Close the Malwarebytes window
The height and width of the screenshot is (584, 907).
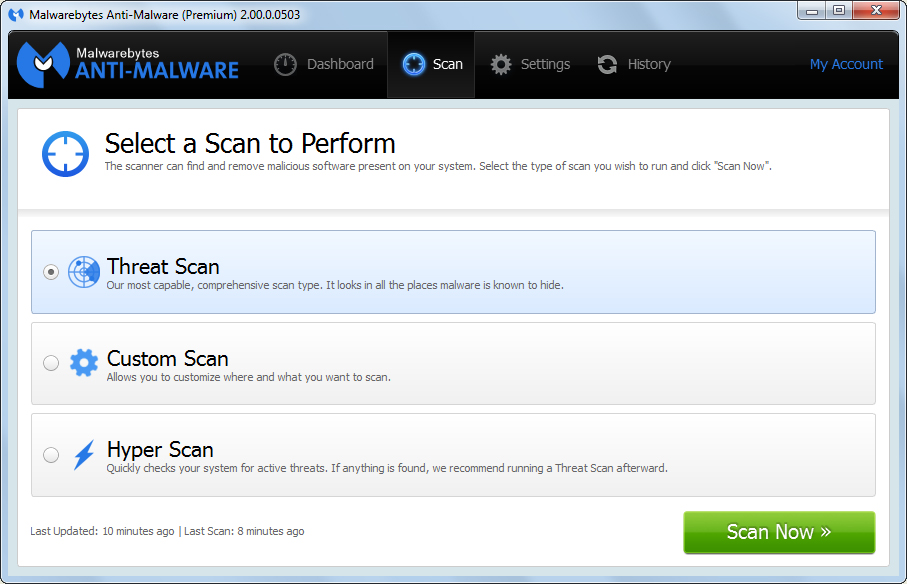tap(876, 10)
